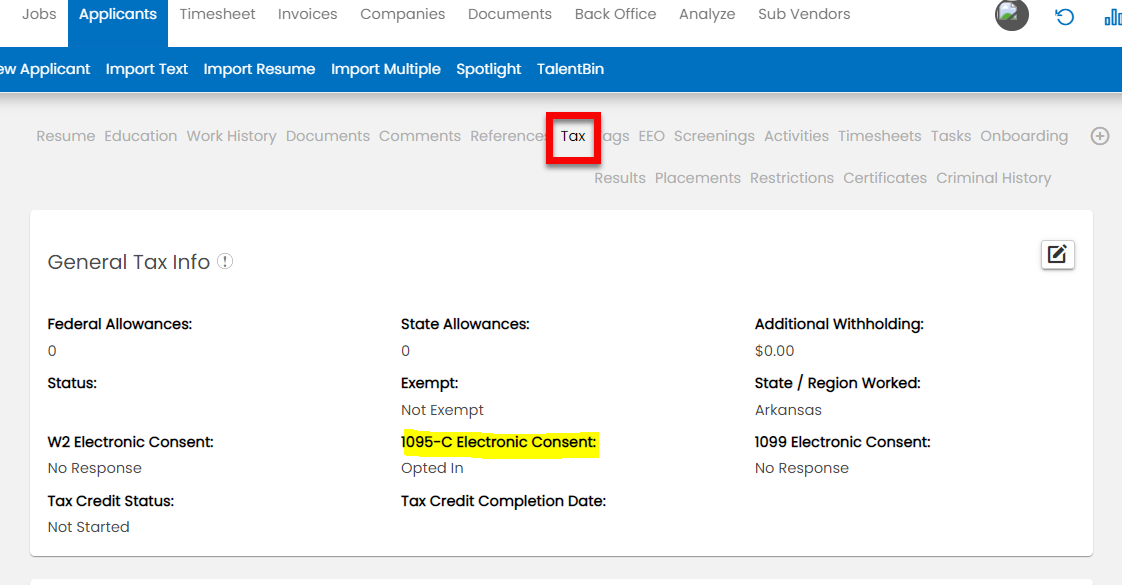Image resolution: width=1122 pixels, height=585 pixels.
Task: Click the State / Region Worked label
Action: (x=837, y=383)
